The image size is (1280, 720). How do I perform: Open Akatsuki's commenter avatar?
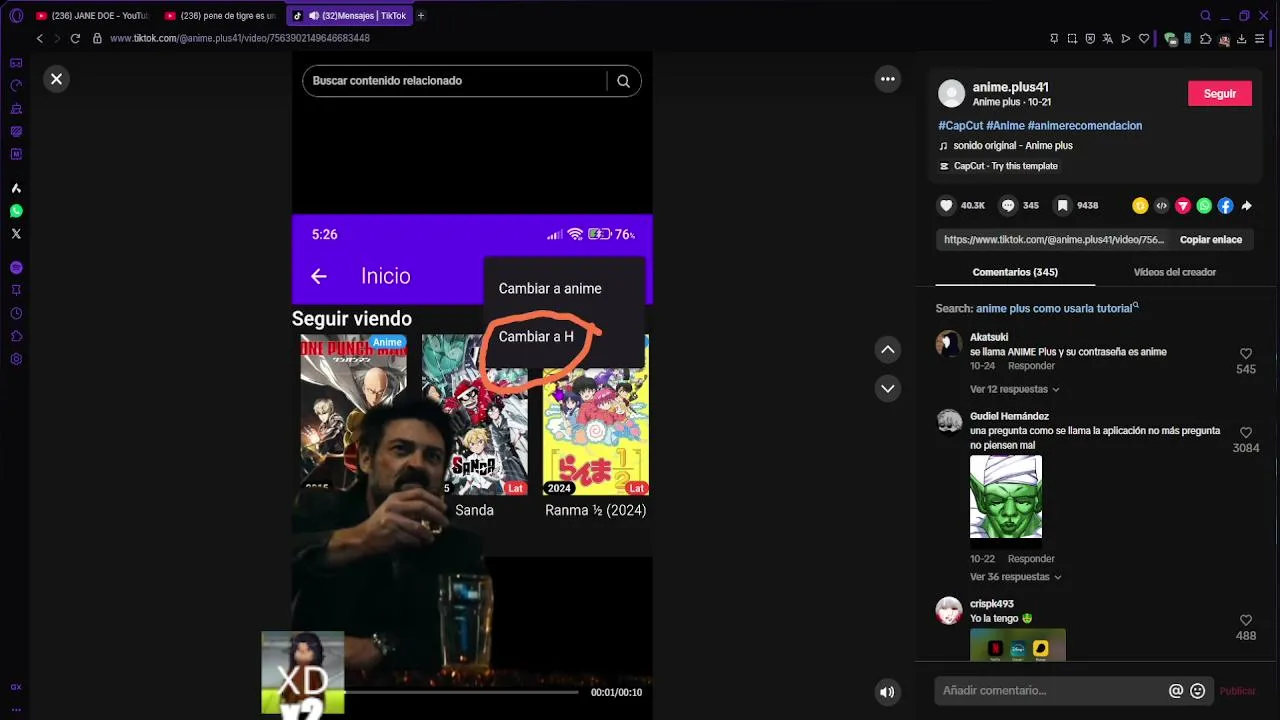pos(949,344)
